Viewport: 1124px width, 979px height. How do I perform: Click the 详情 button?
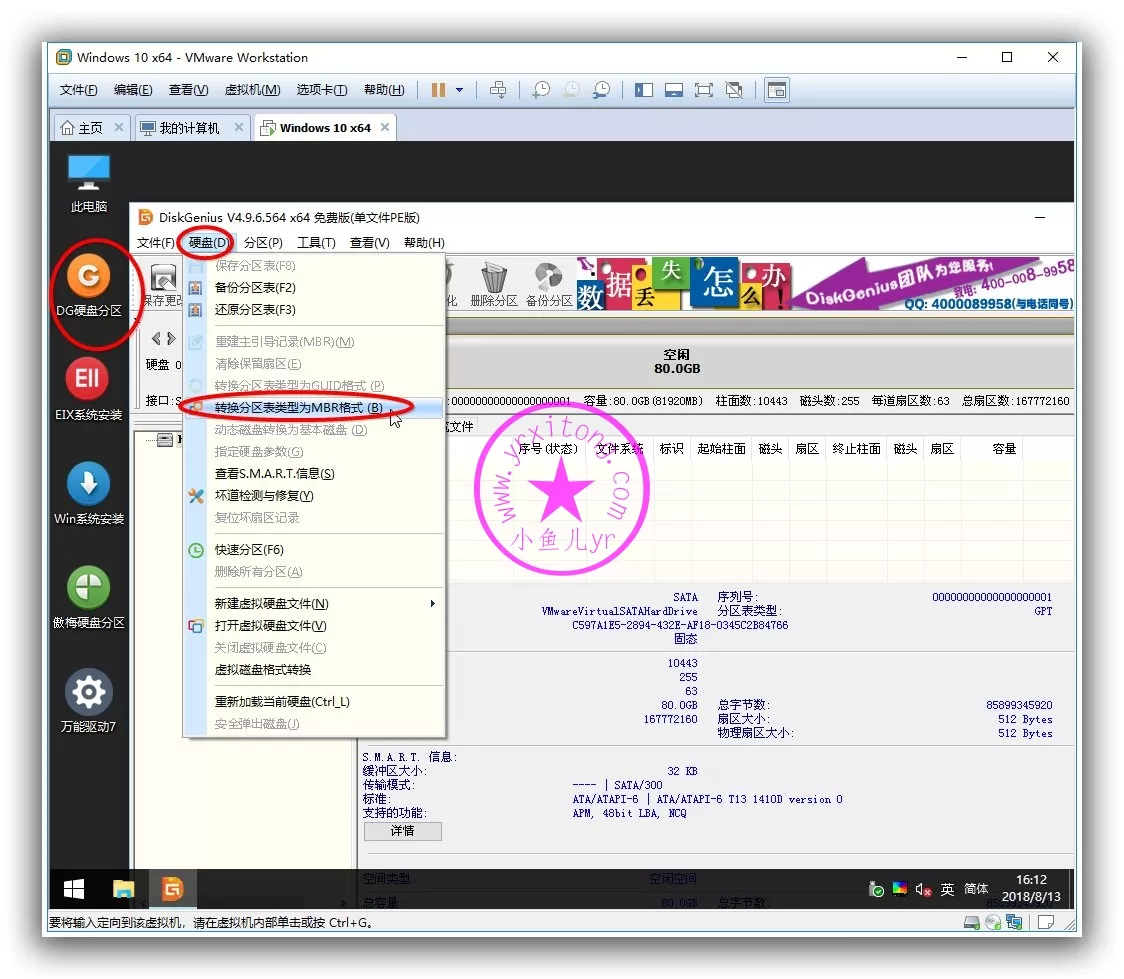pos(403,831)
